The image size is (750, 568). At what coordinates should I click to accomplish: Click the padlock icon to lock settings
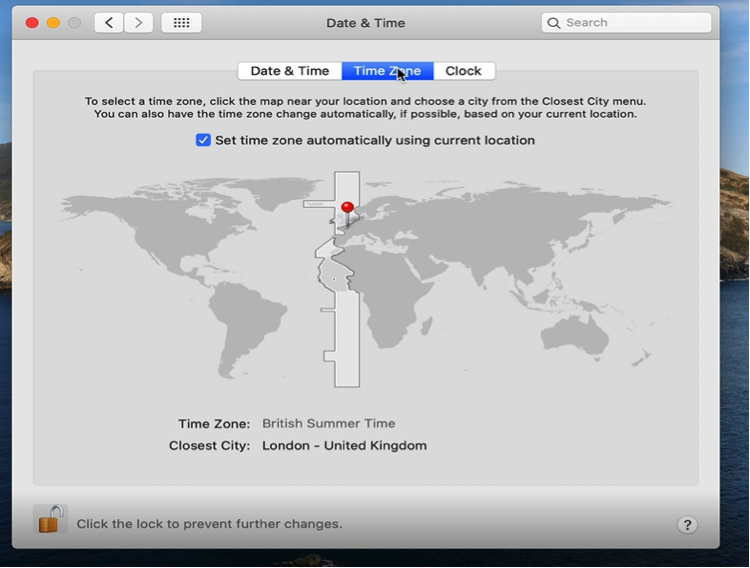(x=49, y=519)
